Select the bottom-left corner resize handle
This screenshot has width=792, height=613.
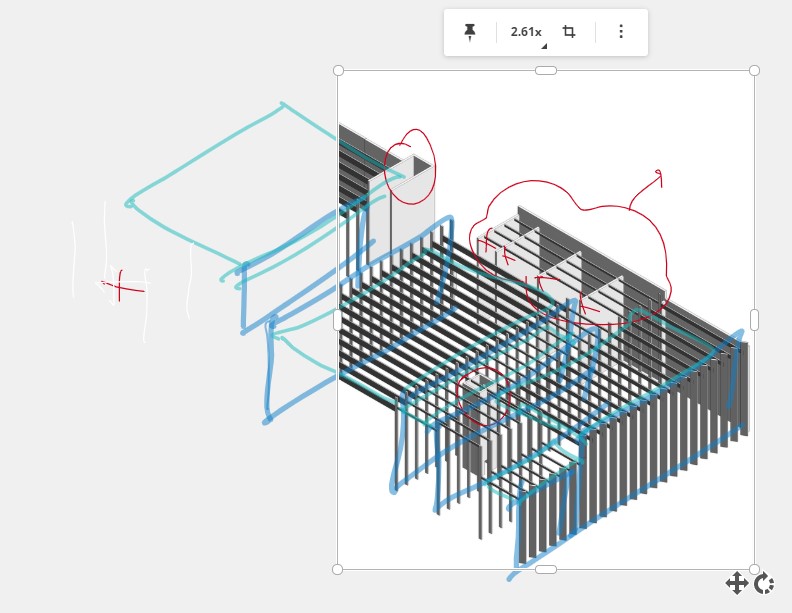338,569
